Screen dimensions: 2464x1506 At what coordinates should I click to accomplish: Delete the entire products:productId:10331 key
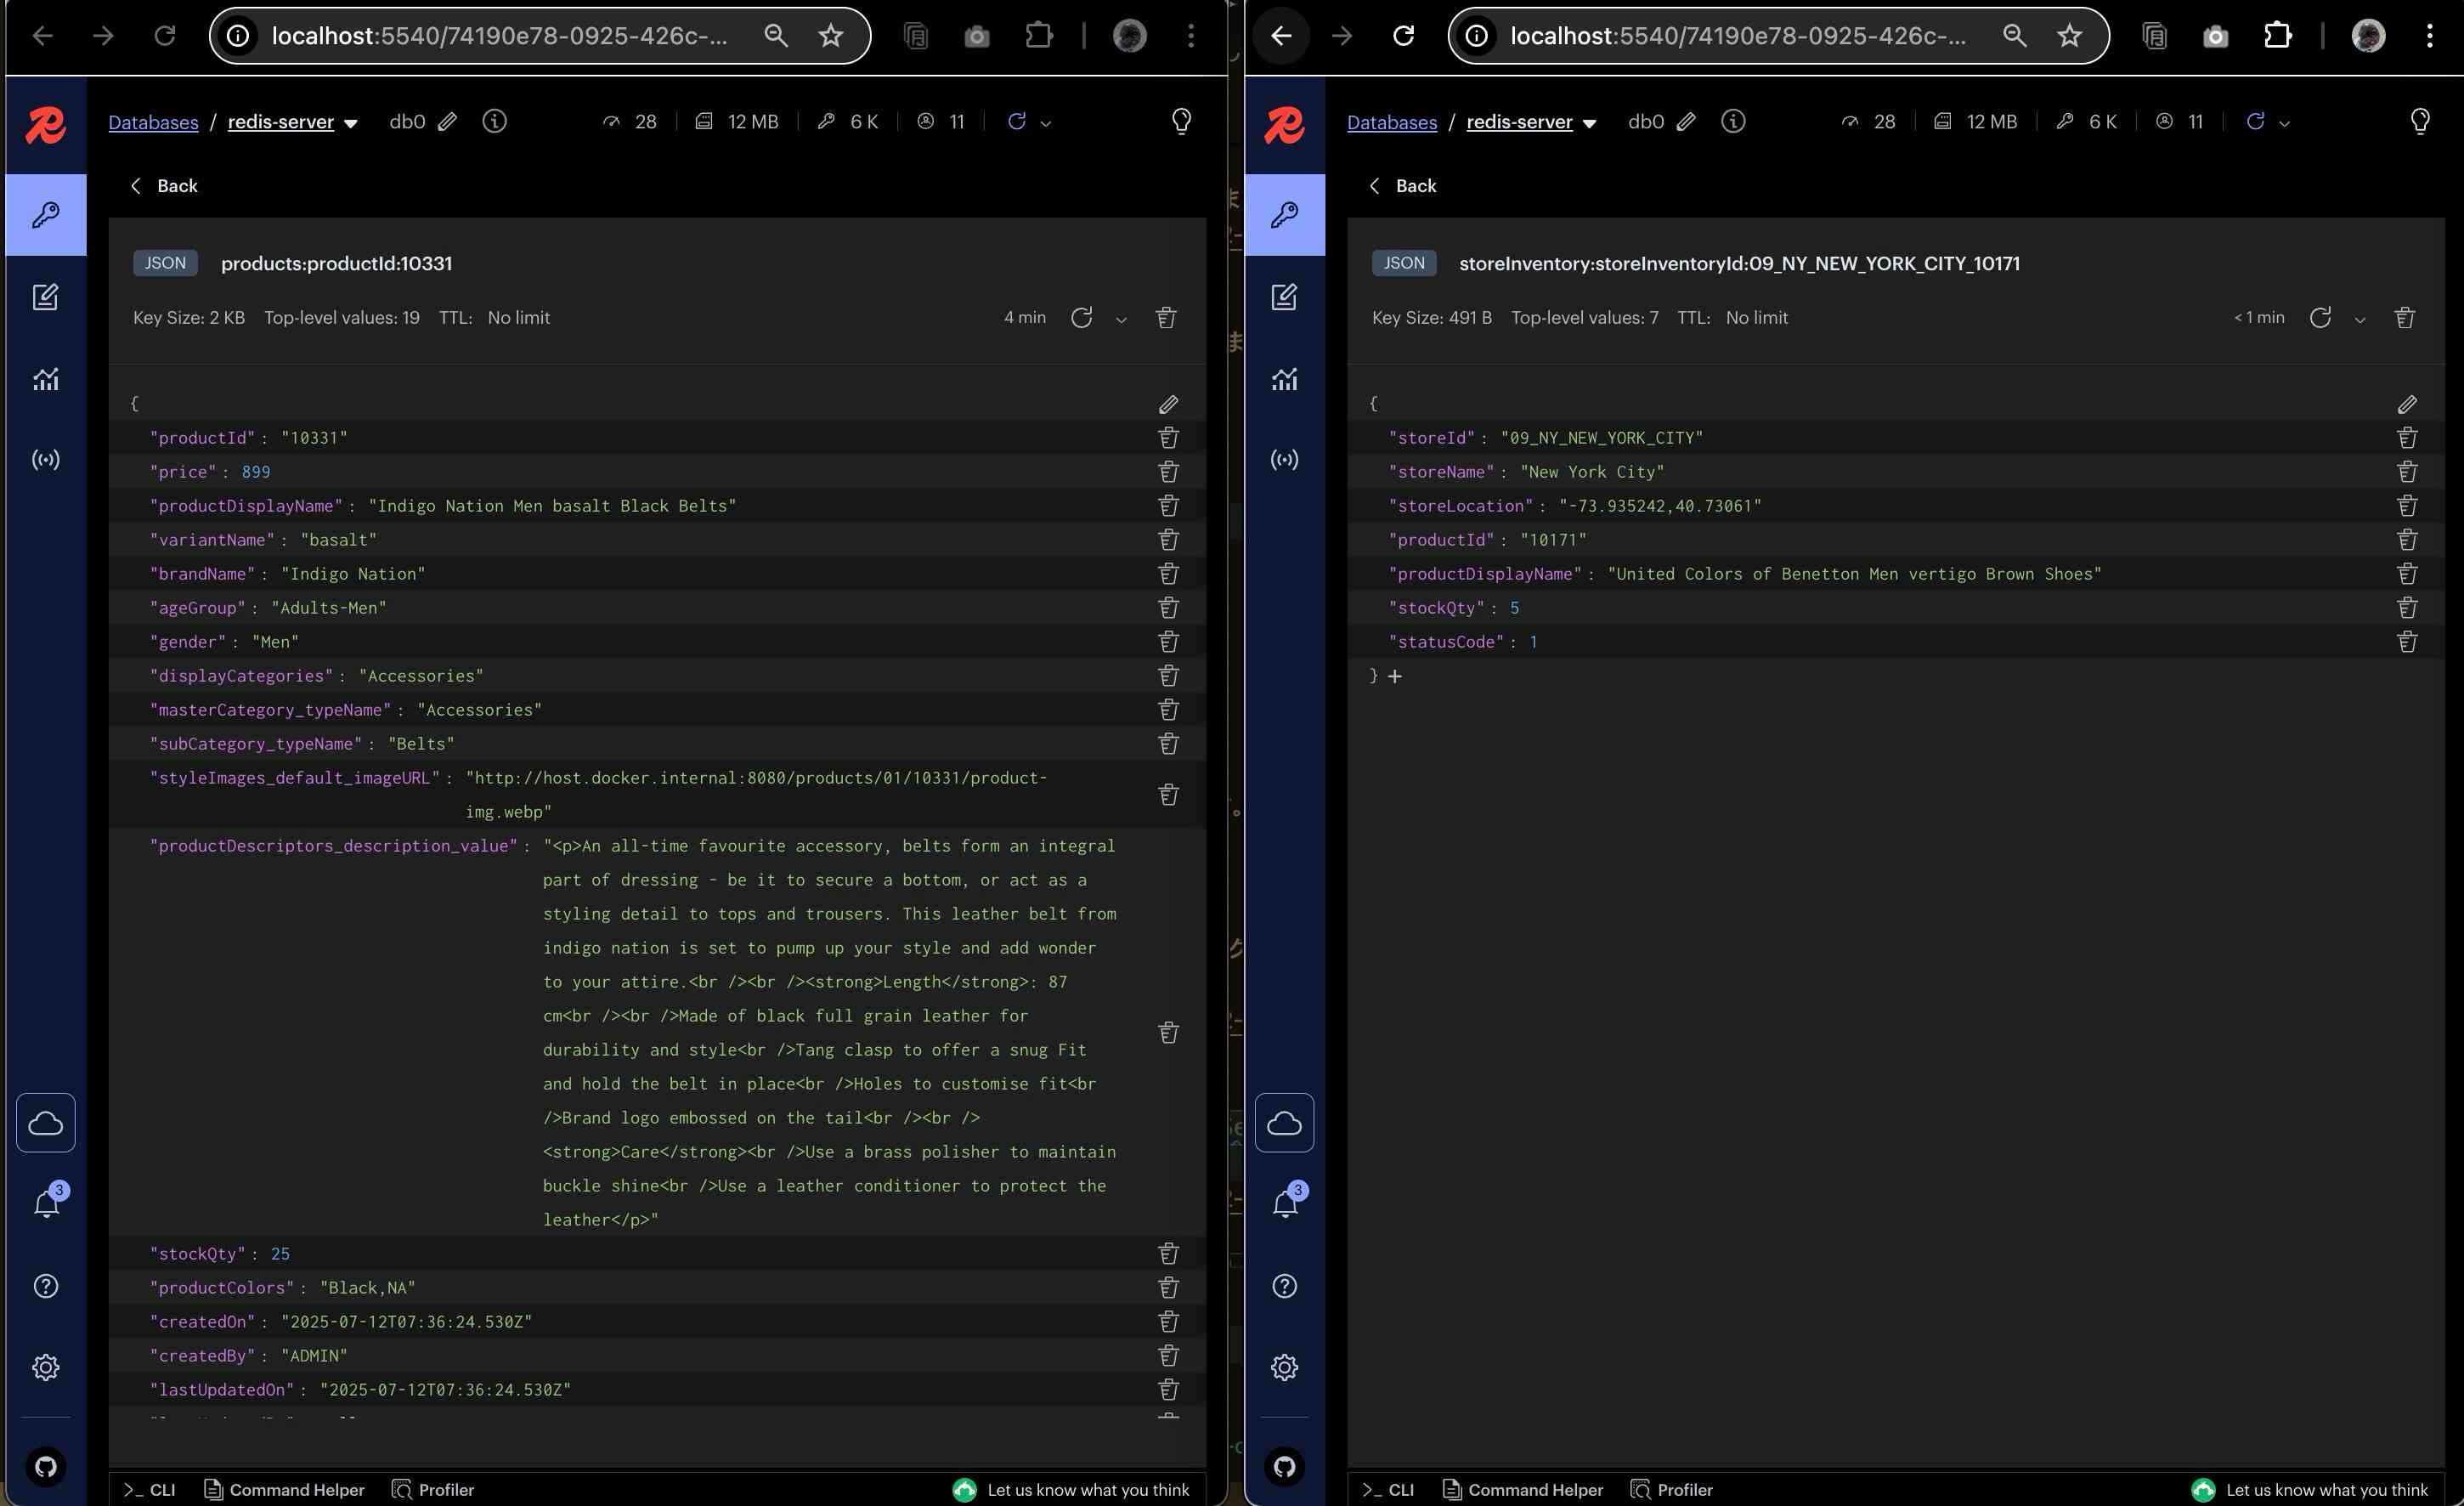1166,318
